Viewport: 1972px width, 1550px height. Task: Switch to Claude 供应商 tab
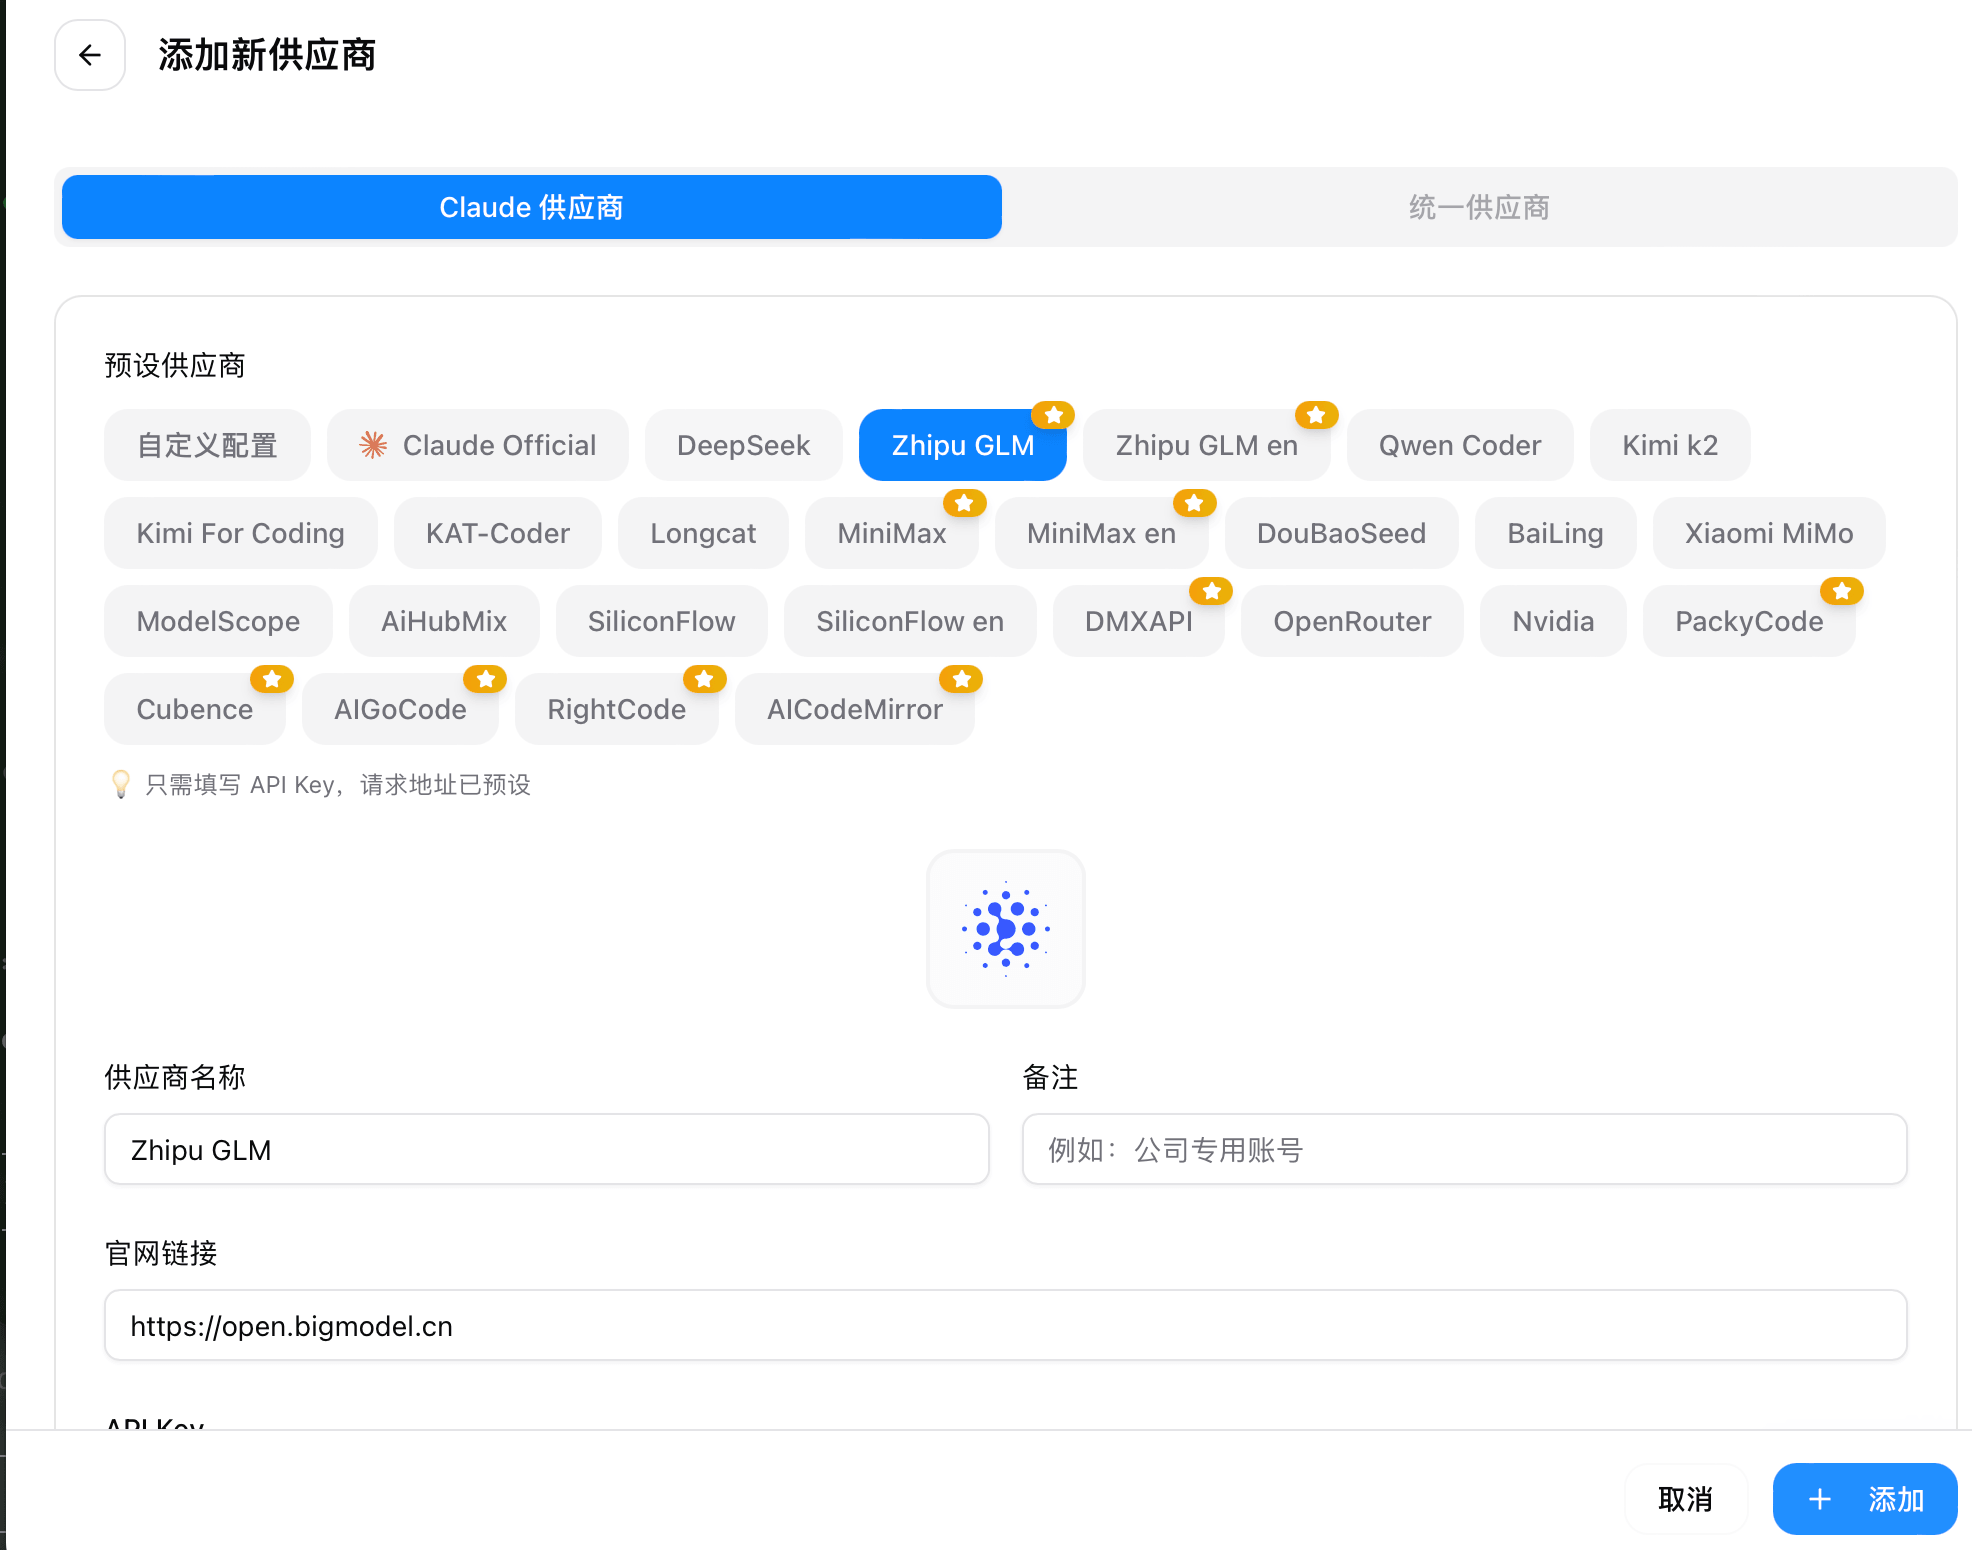click(532, 207)
